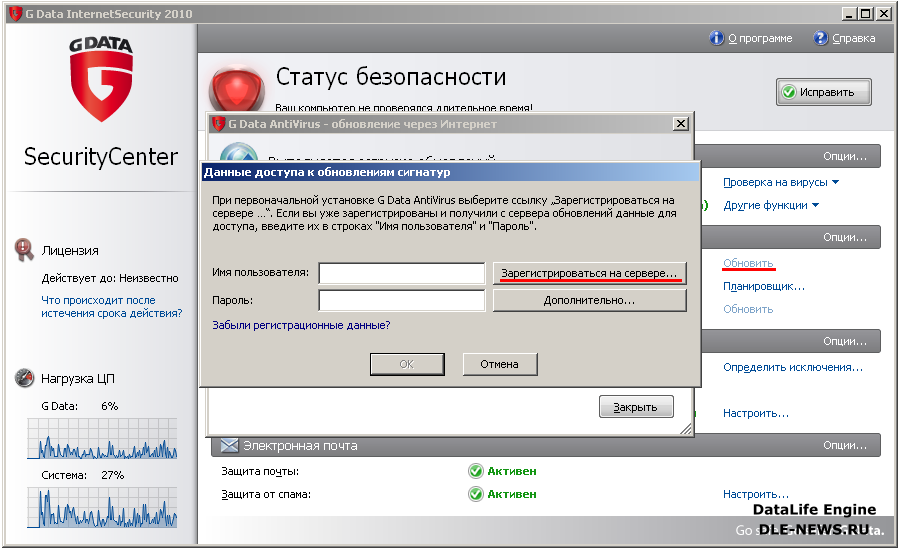Image resolution: width=899 pixels, height=549 pixels.
Task: Click the greyed Обновить link below Планировщик
Action: (748, 309)
